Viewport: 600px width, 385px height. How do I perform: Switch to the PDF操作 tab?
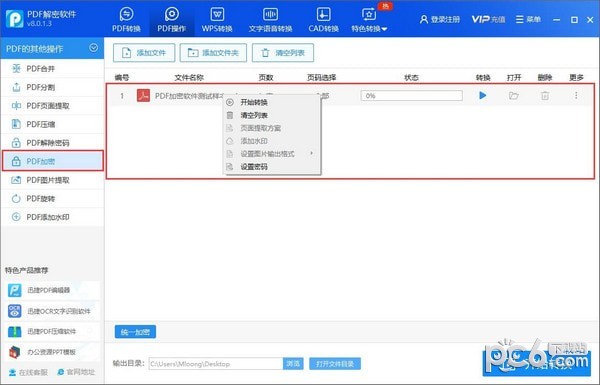coord(171,20)
